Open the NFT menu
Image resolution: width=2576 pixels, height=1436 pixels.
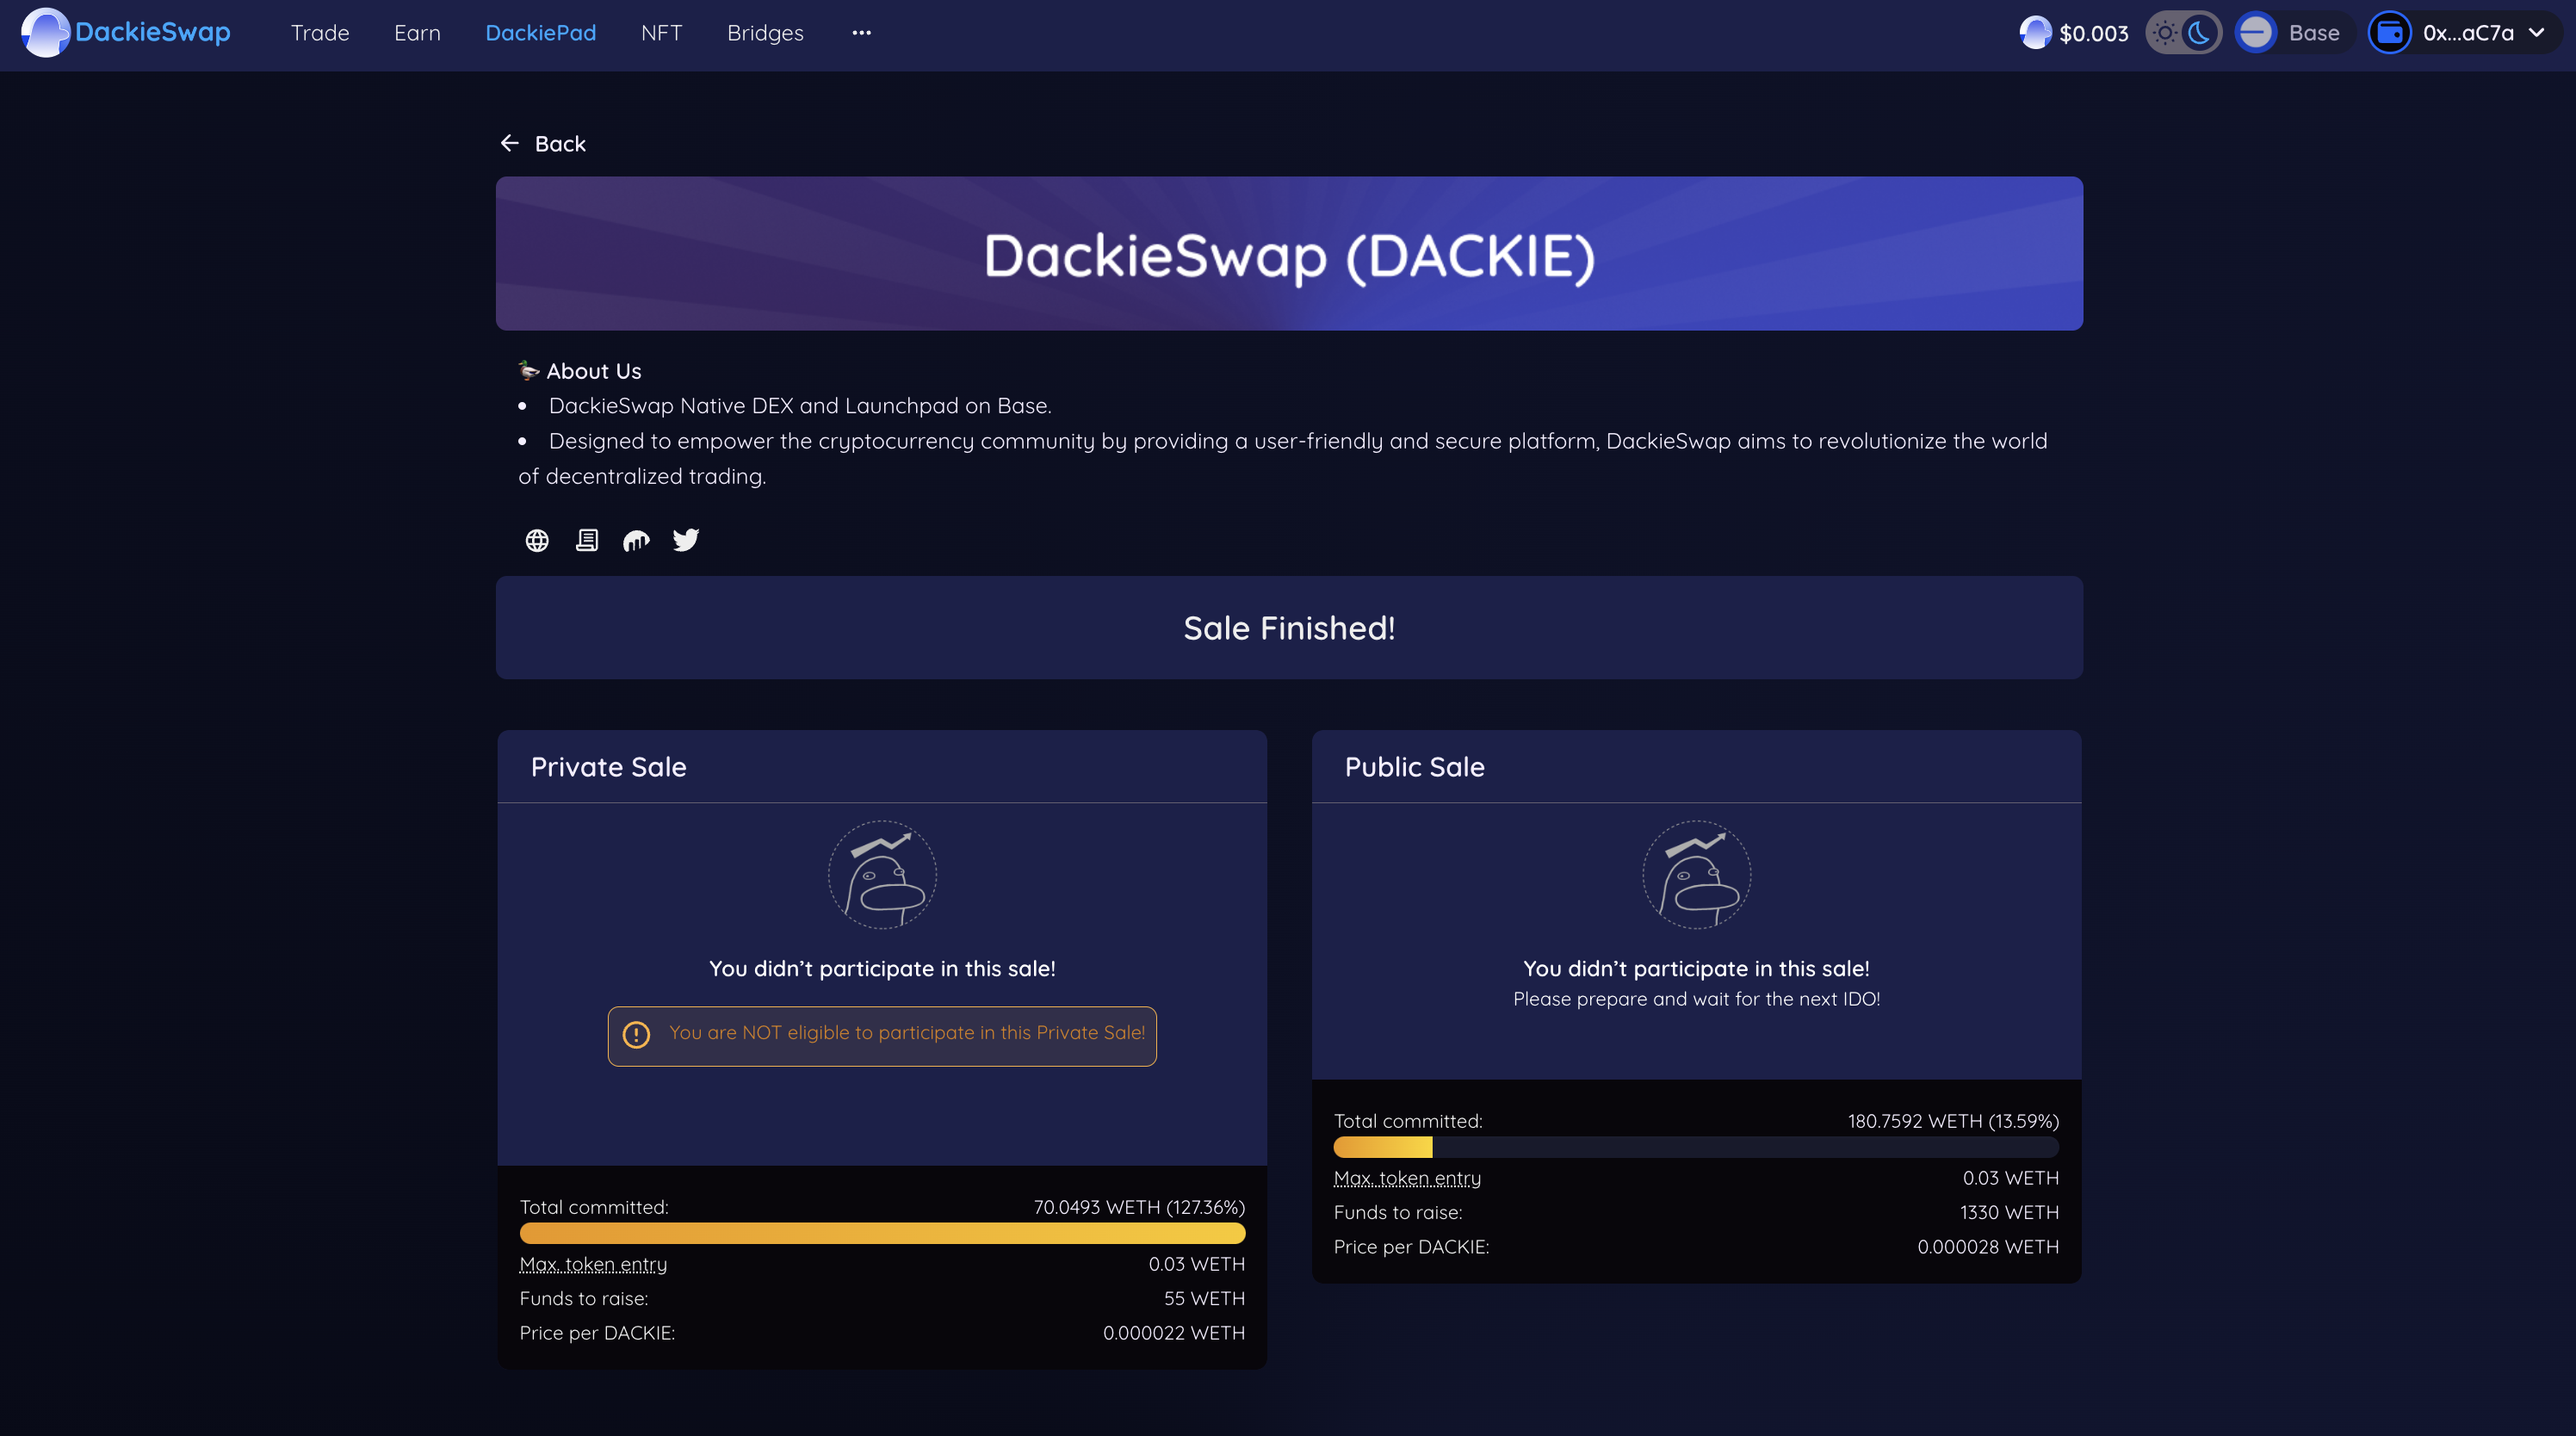click(661, 33)
